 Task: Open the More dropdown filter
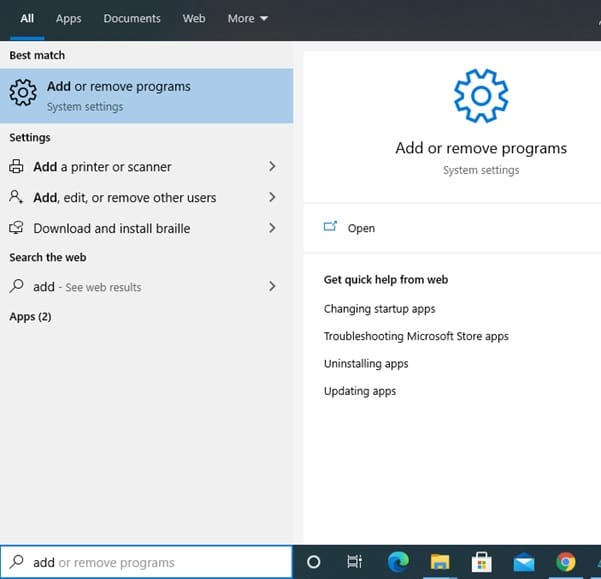[248, 18]
